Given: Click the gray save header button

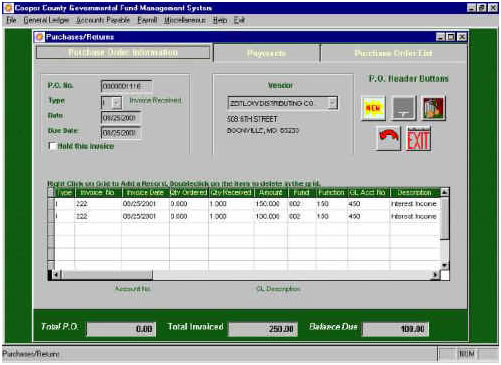Looking at the screenshot, I should tap(403, 108).
